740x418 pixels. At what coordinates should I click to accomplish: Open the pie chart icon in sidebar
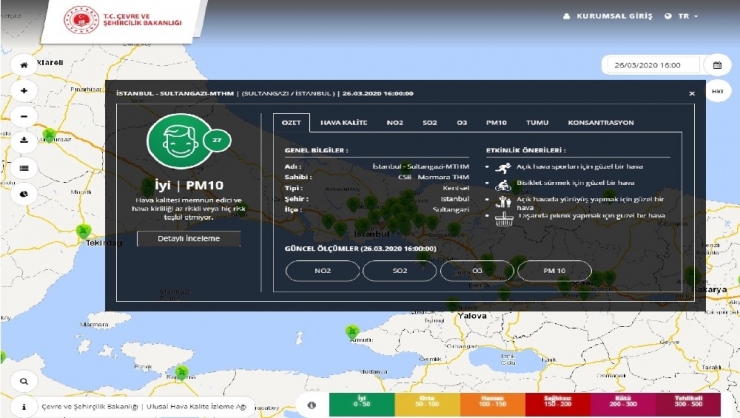coord(23,193)
